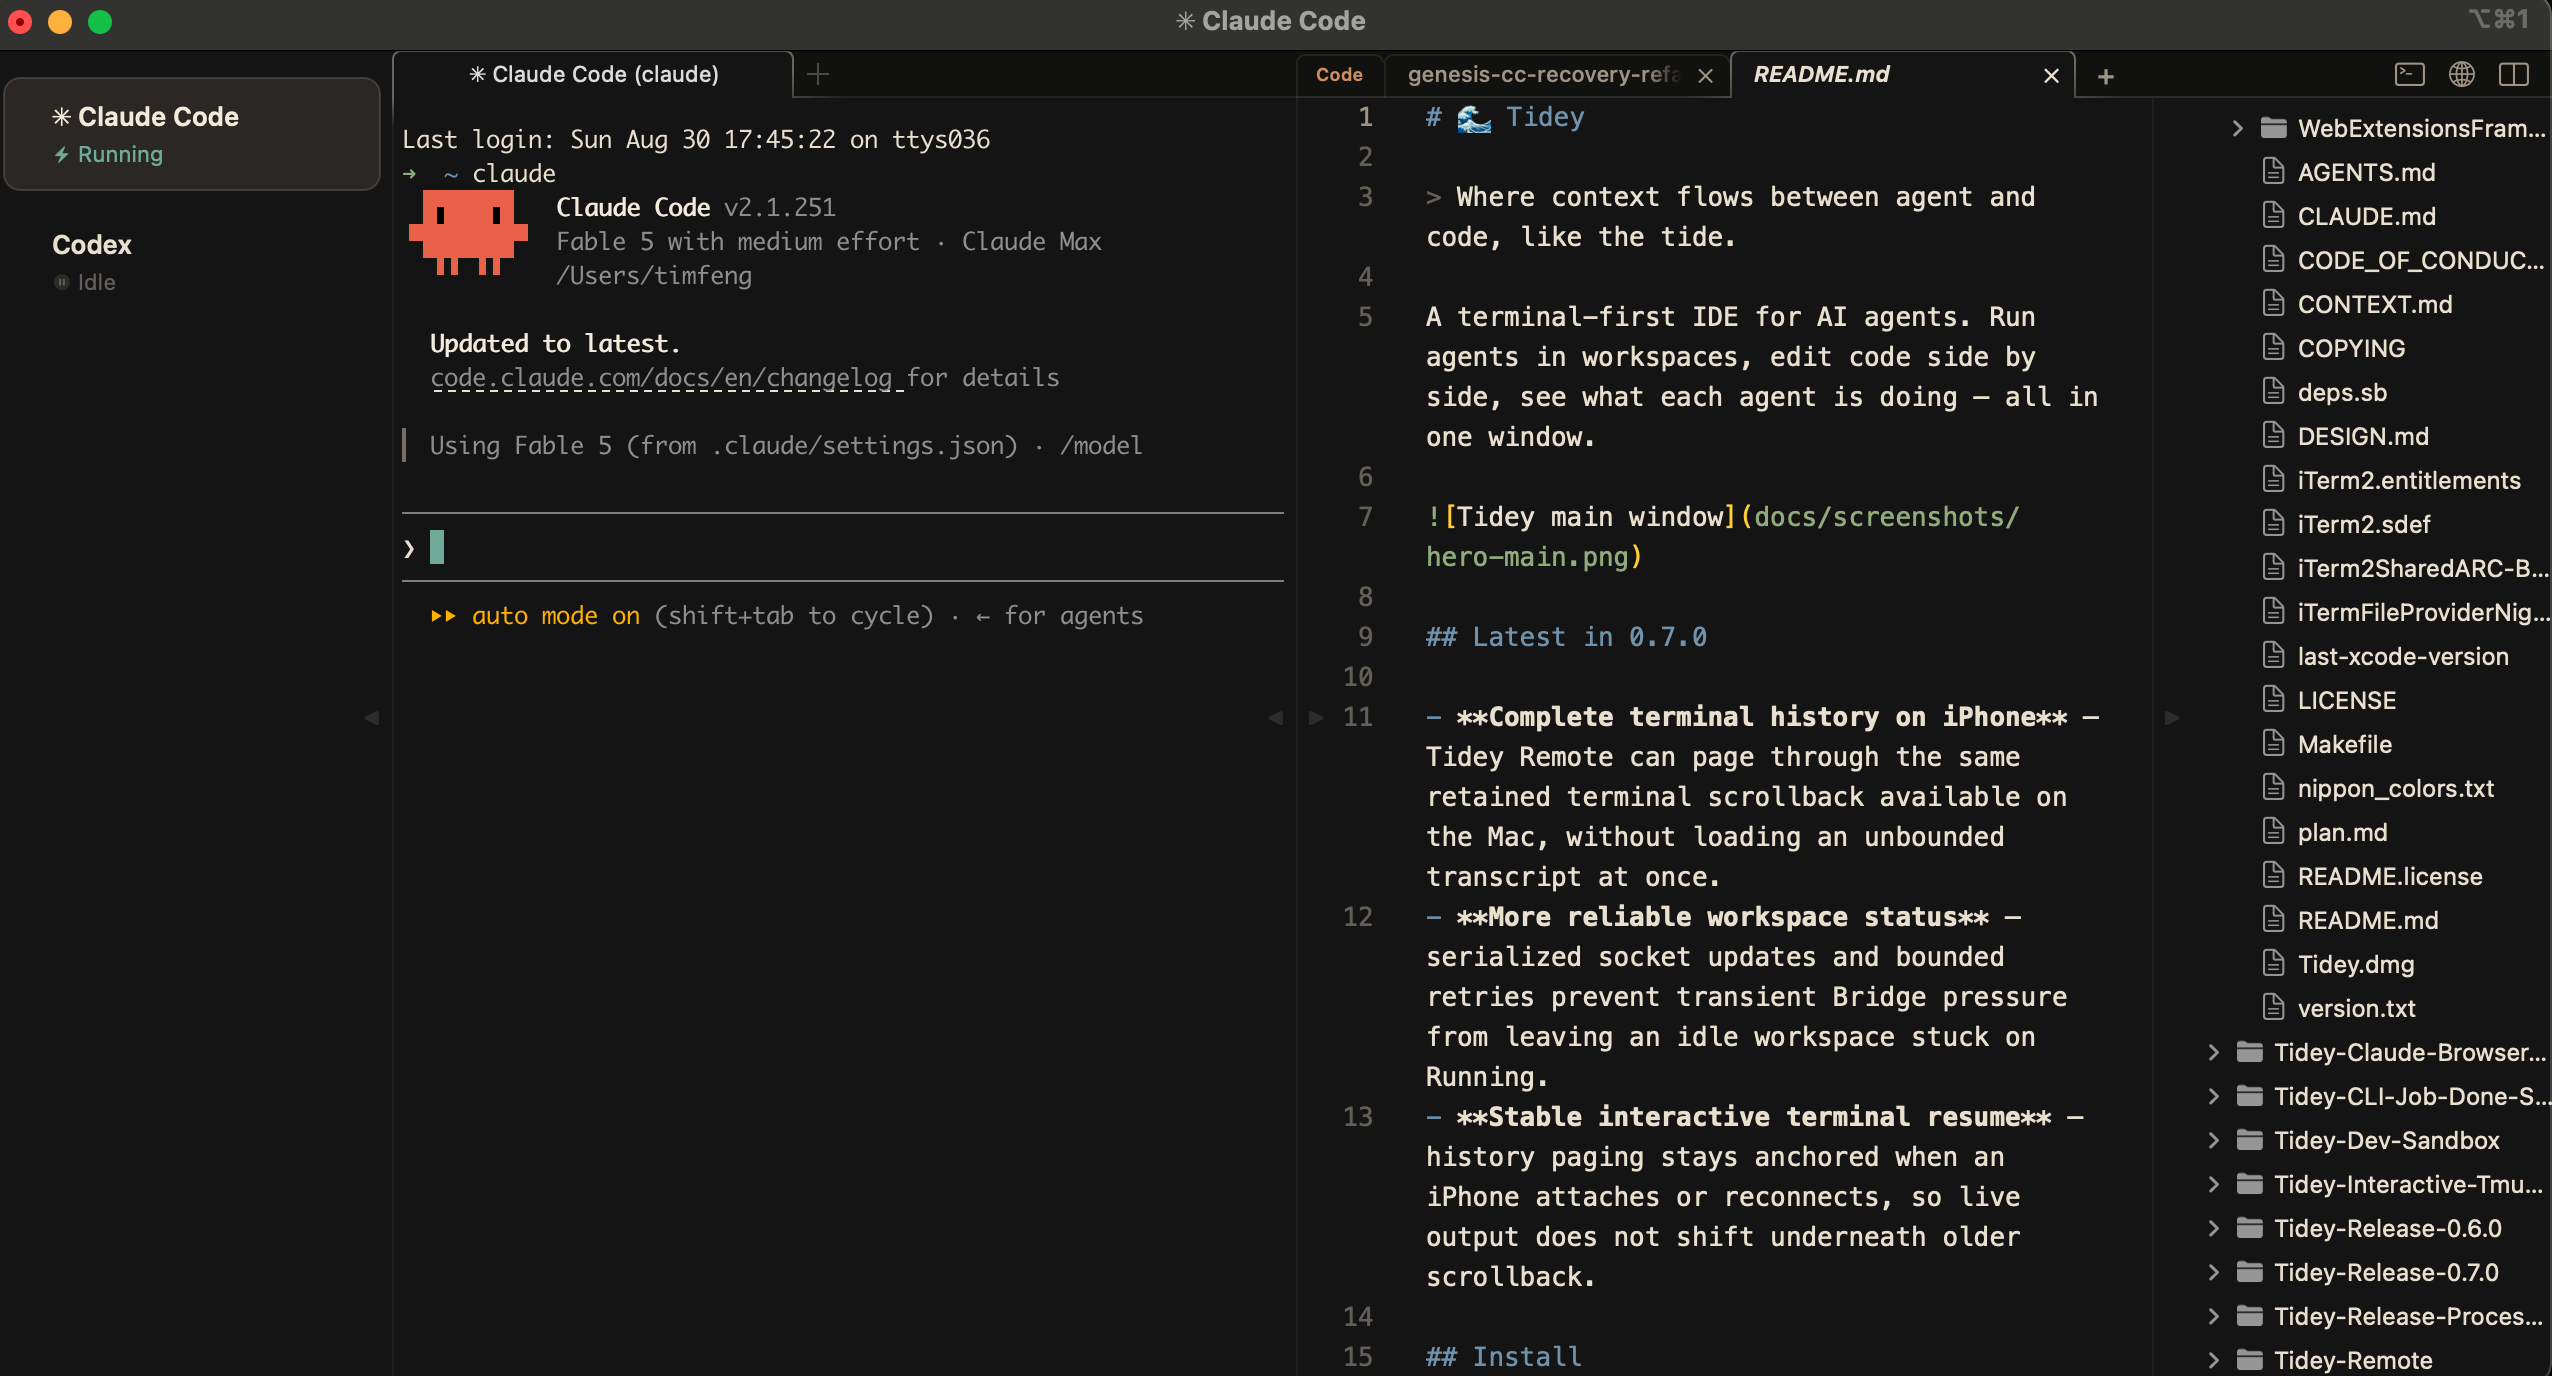2552x1376 pixels.
Task: Click the file icon beside version.txt
Action: tap(2274, 1008)
